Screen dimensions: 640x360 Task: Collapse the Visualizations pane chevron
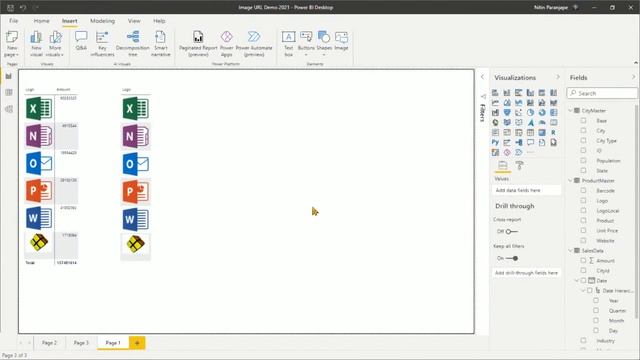558,77
